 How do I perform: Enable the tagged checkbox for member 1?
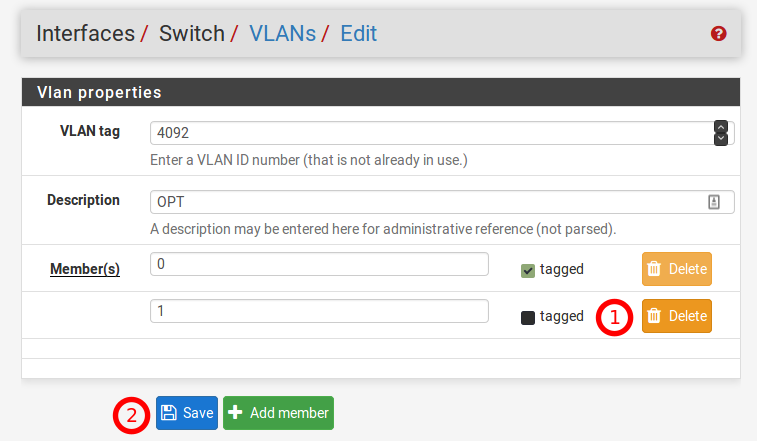528,317
